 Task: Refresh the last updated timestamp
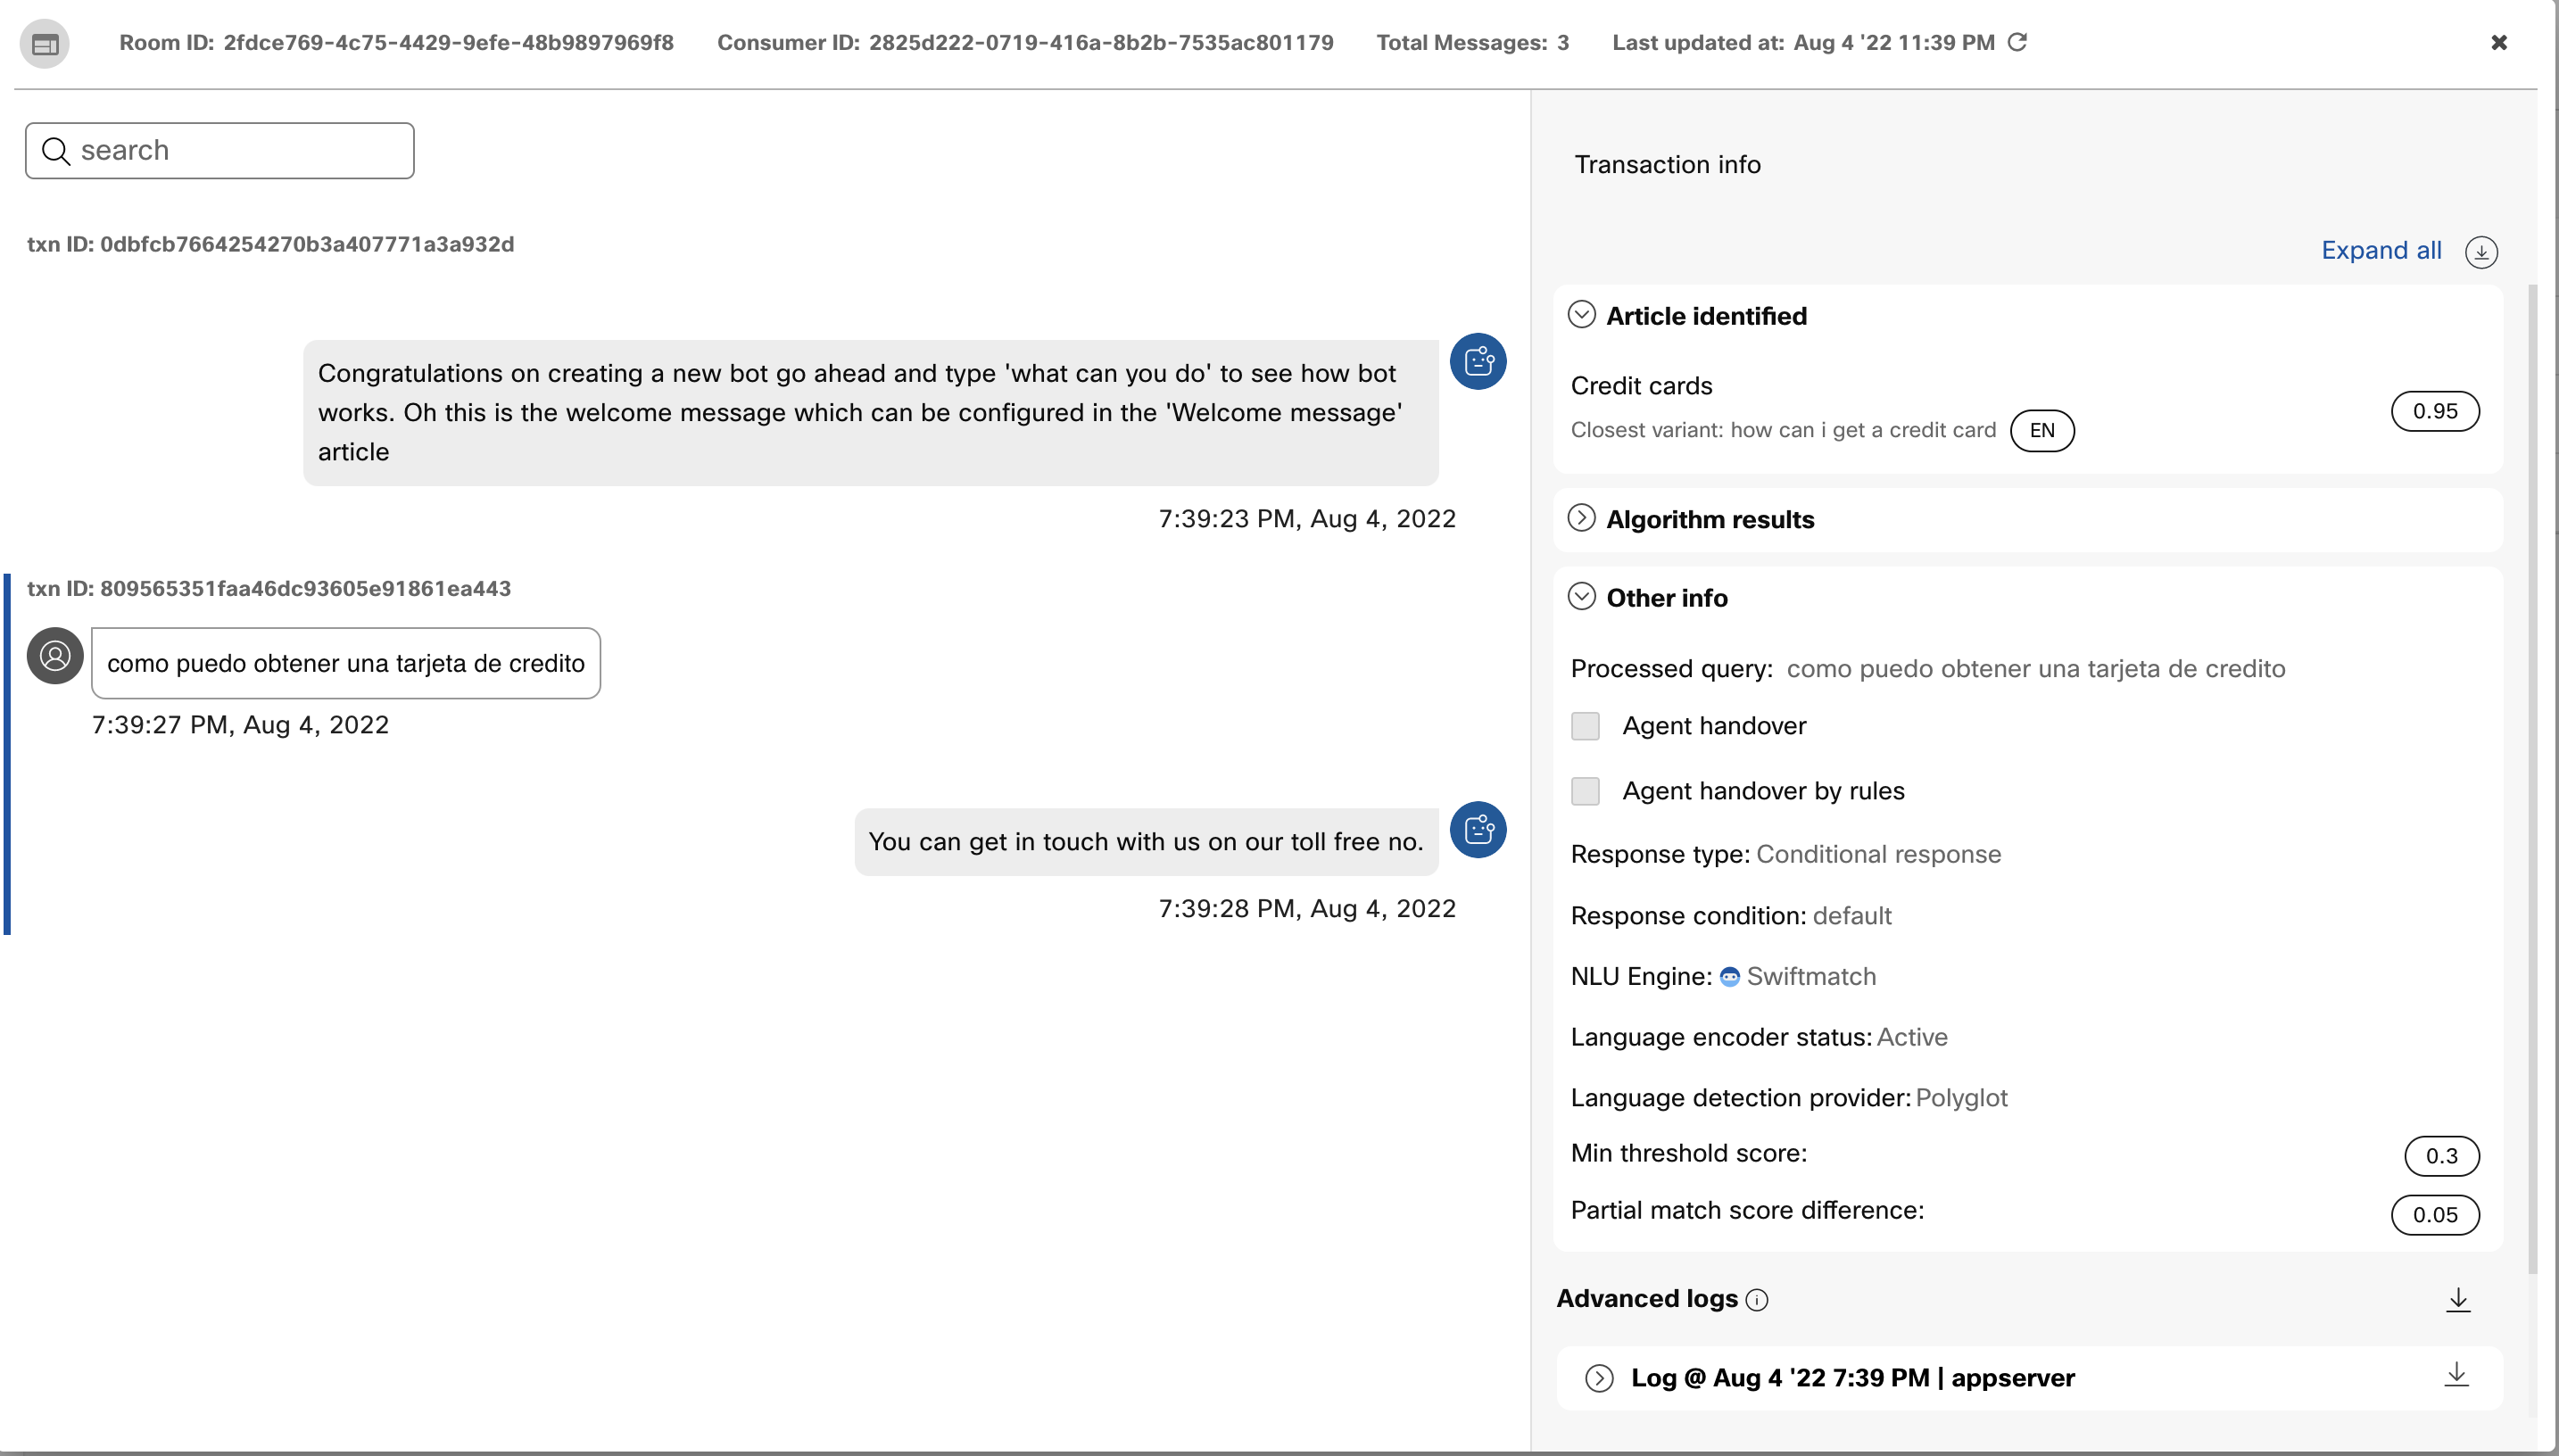2017,42
